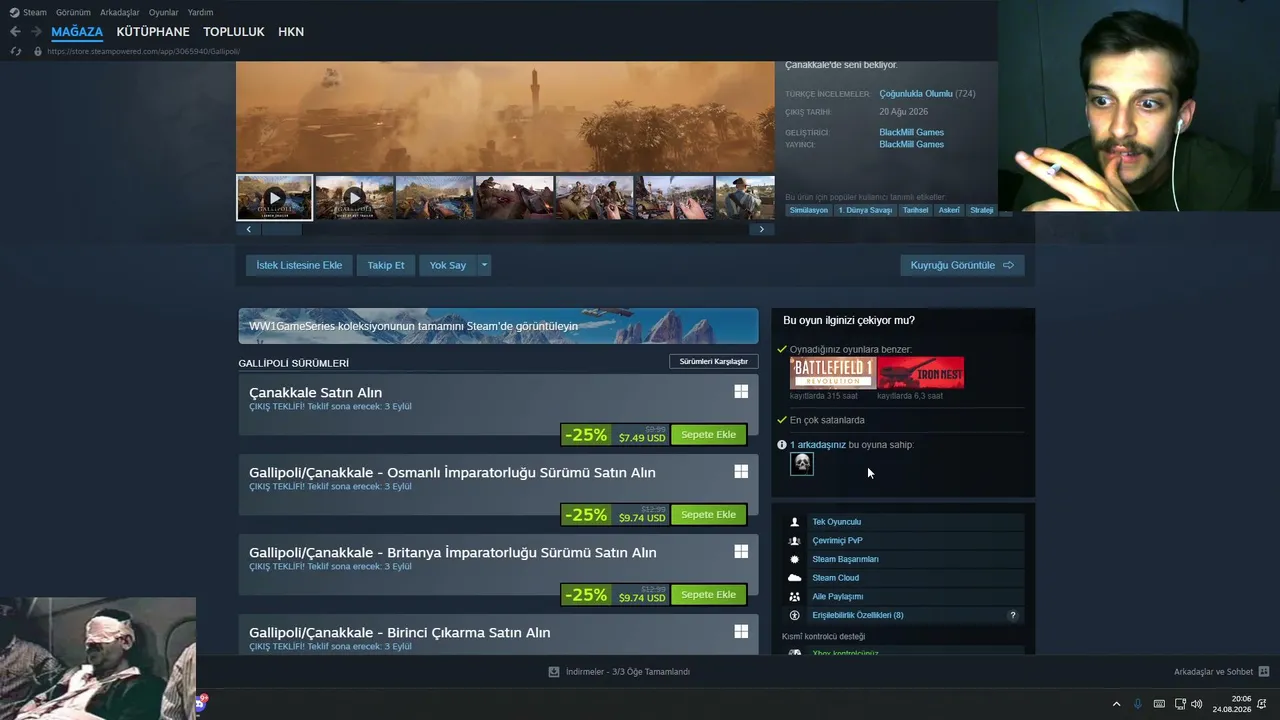The width and height of the screenshot is (1280, 720).
Task: Select the Tarihsel tag
Action: tap(915, 210)
